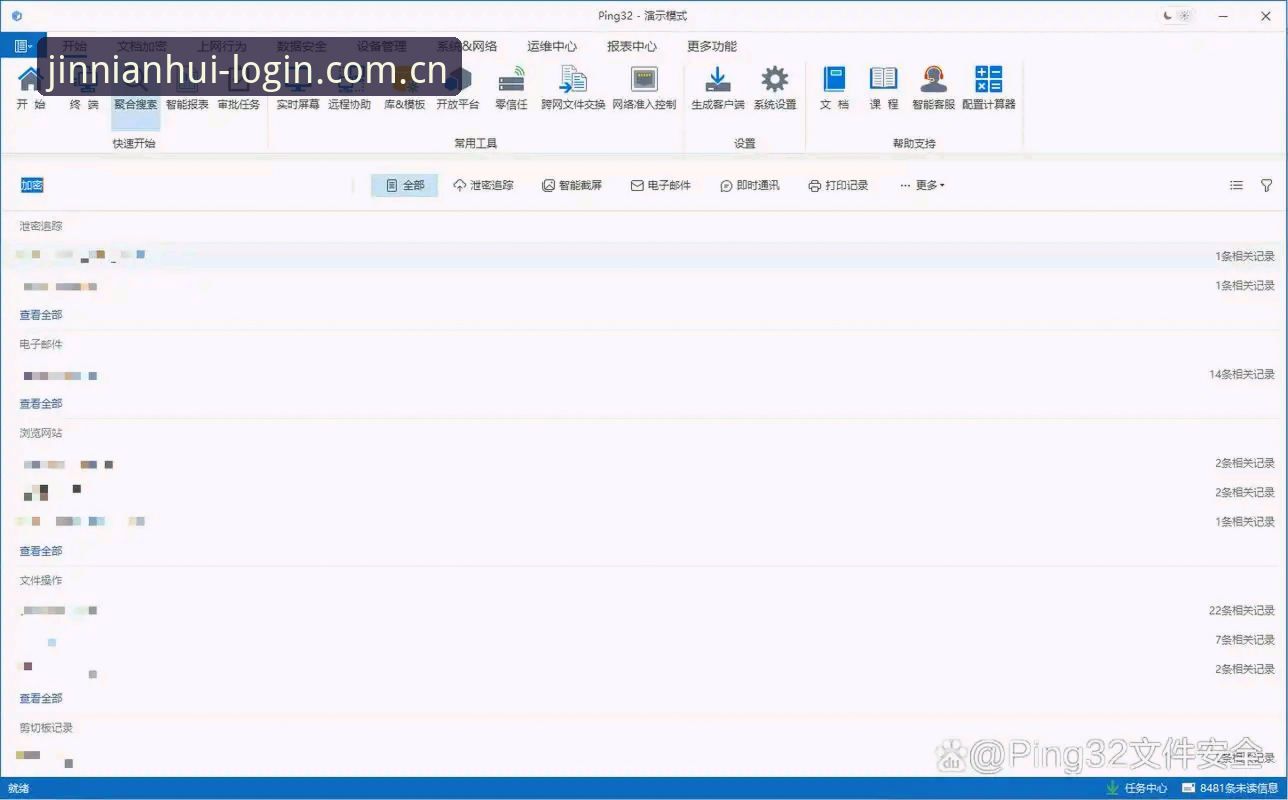Open the 终端 terminal tool
This screenshot has height=800, width=1288.
[84, 86]
